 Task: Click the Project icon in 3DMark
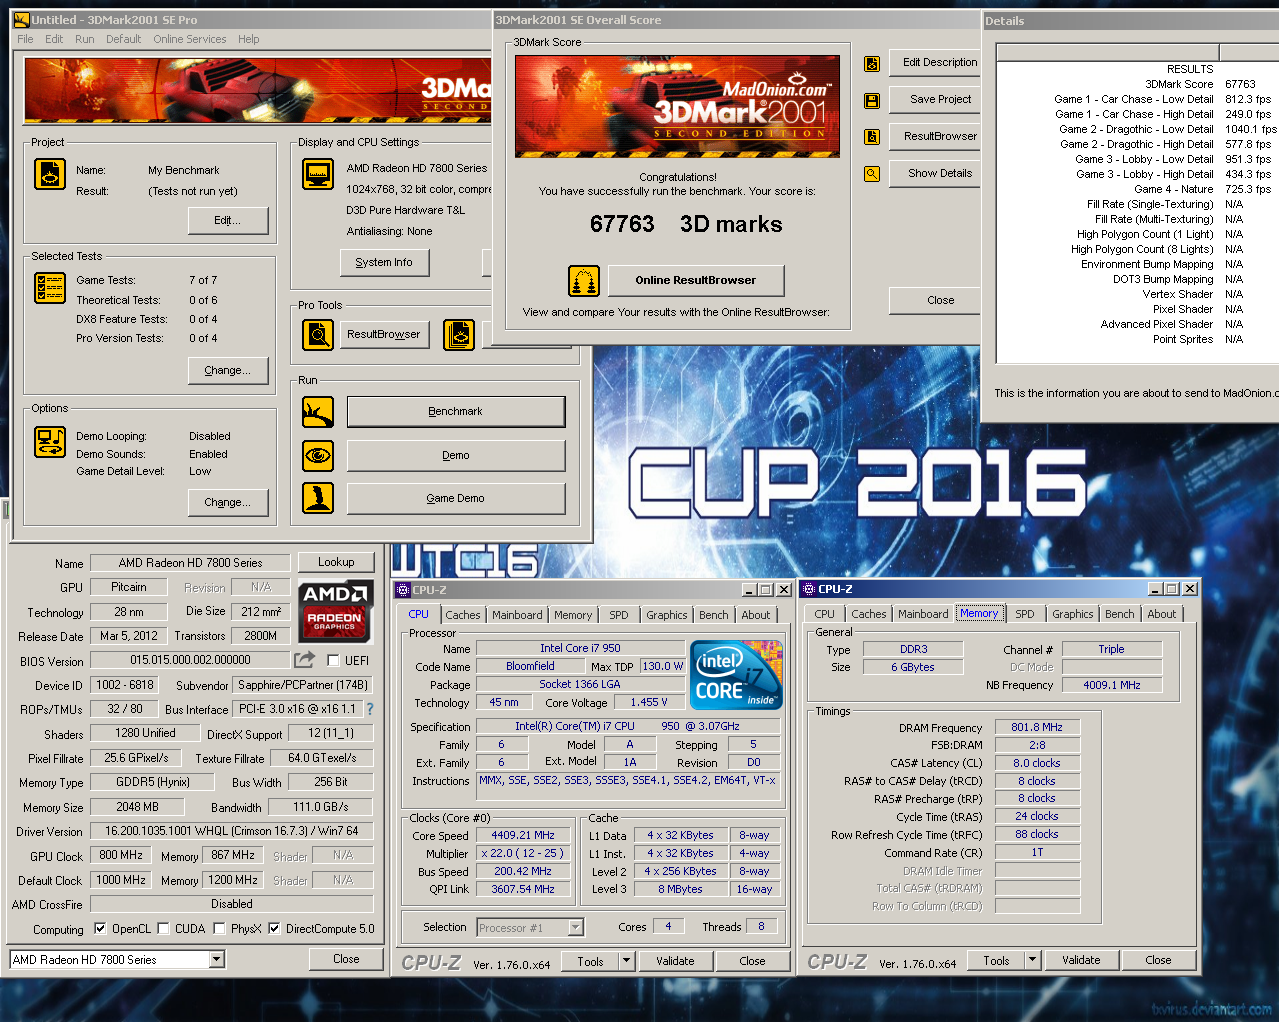tap(50, 174)
